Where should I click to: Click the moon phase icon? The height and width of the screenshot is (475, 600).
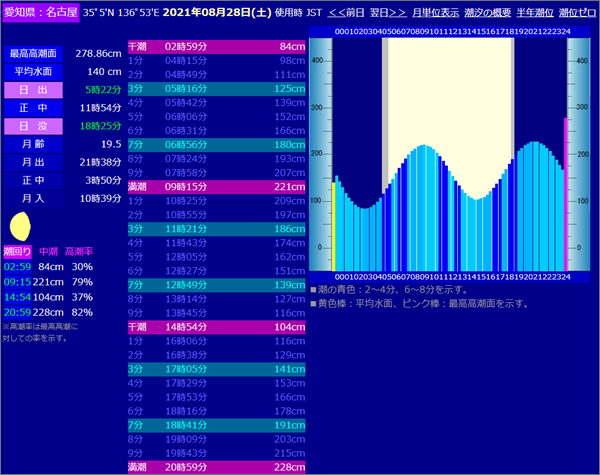click(x=20, y=226)
